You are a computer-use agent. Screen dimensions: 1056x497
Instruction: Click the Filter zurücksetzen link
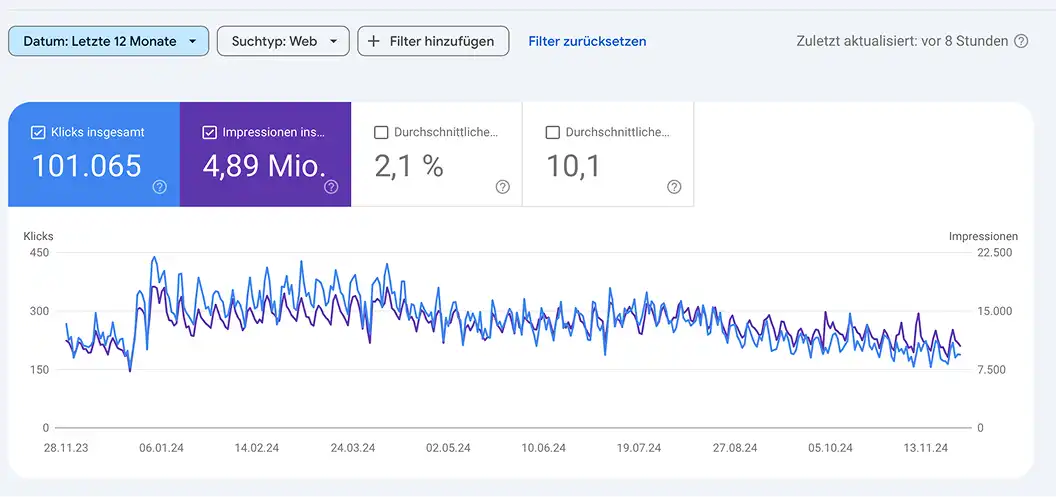[x=587, y=41]
